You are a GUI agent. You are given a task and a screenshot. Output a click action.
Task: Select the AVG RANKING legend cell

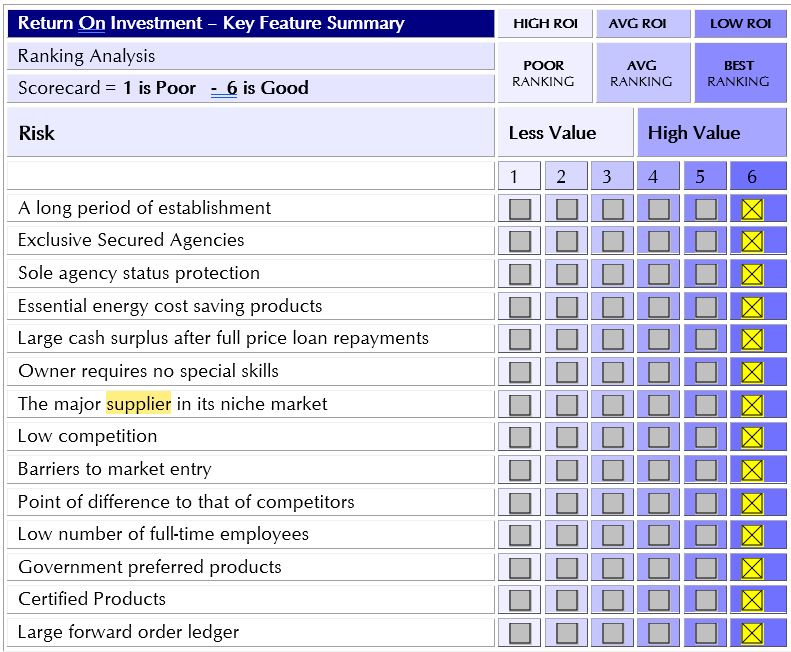pos(643,73)
